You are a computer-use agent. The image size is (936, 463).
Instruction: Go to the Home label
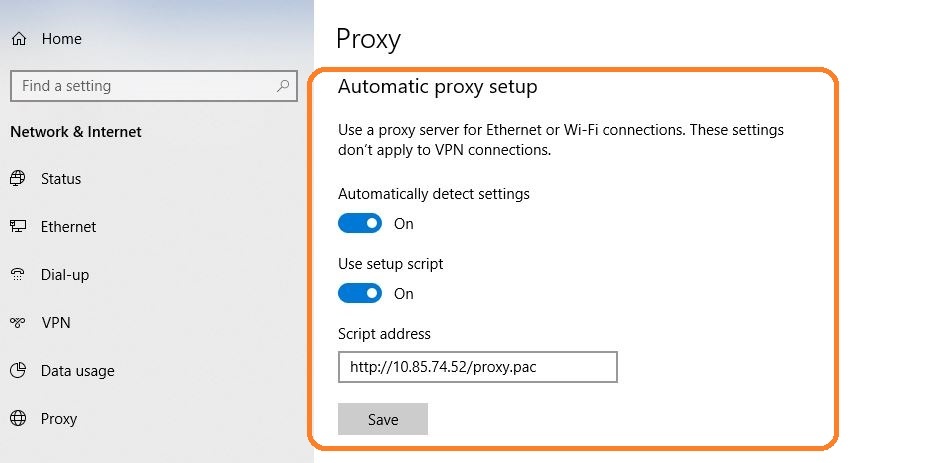pyautogui.click(x=62, y=39)
